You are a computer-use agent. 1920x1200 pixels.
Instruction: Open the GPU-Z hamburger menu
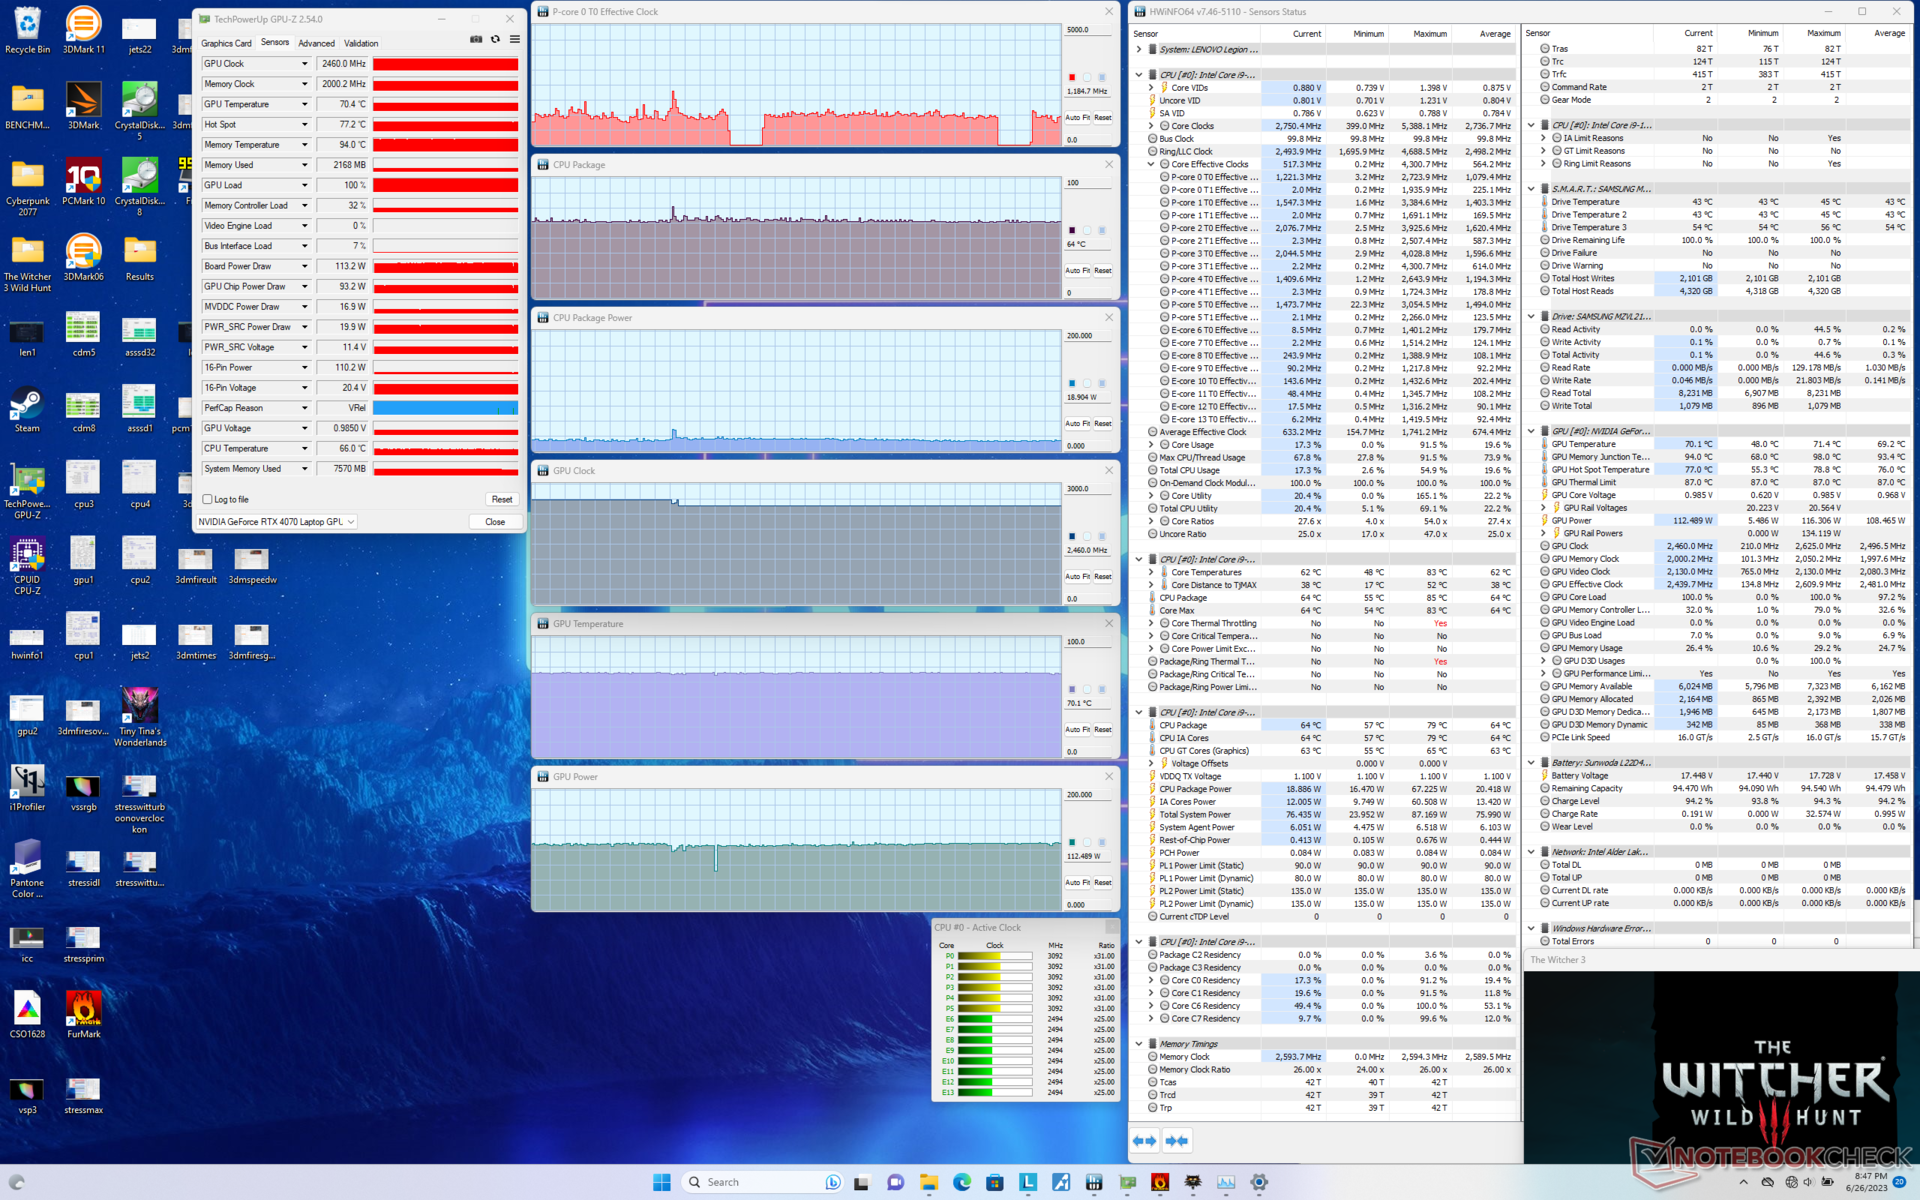[x=514, y=39]
